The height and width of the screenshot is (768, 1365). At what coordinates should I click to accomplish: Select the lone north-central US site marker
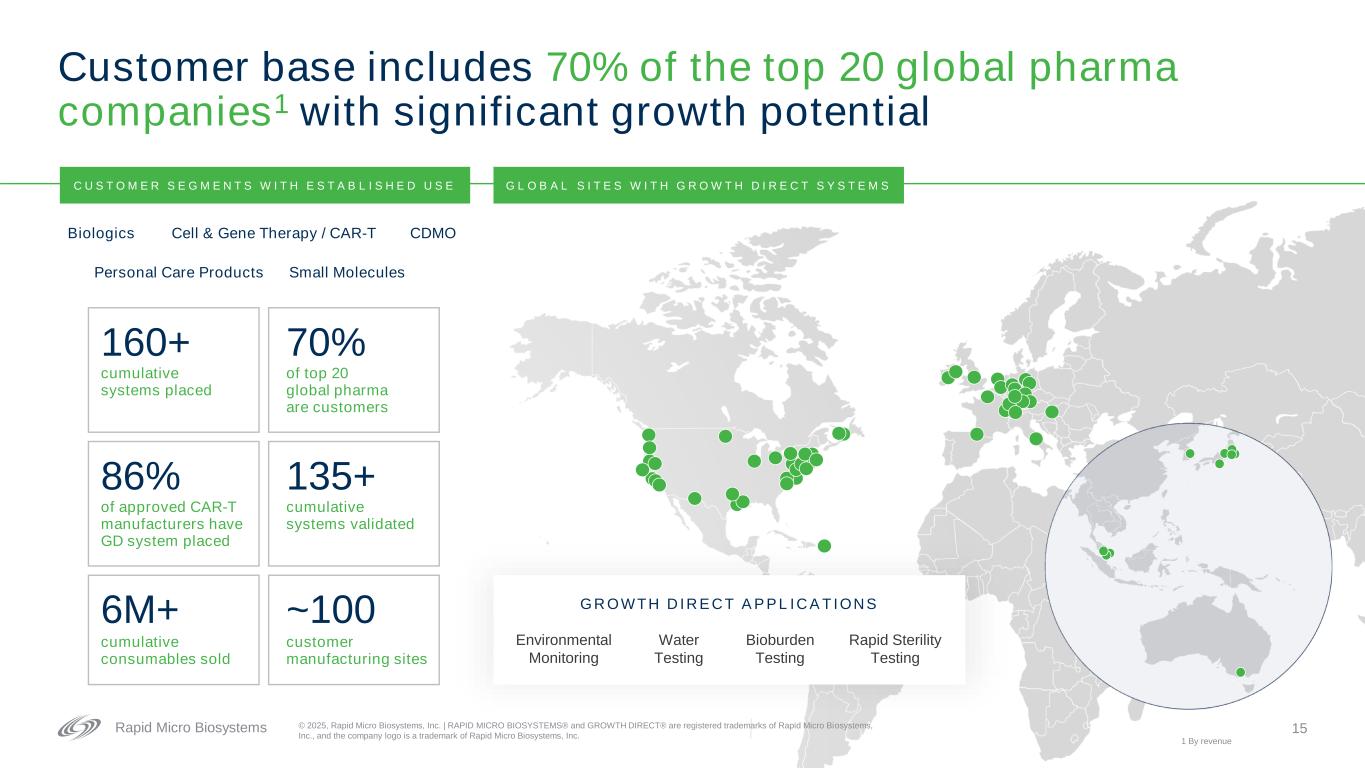pos(725,436)
